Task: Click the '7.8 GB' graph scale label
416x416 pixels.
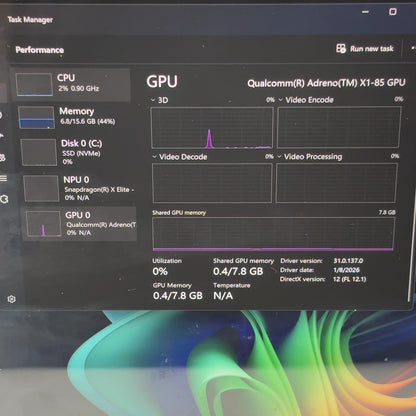Action: (x=387, y=212)
